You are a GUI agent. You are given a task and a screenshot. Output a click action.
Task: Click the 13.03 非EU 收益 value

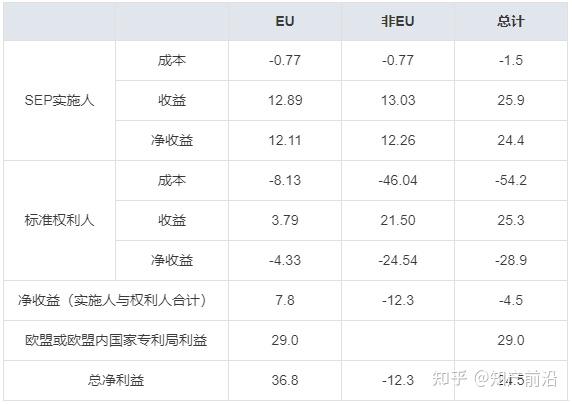coord(398,100)
